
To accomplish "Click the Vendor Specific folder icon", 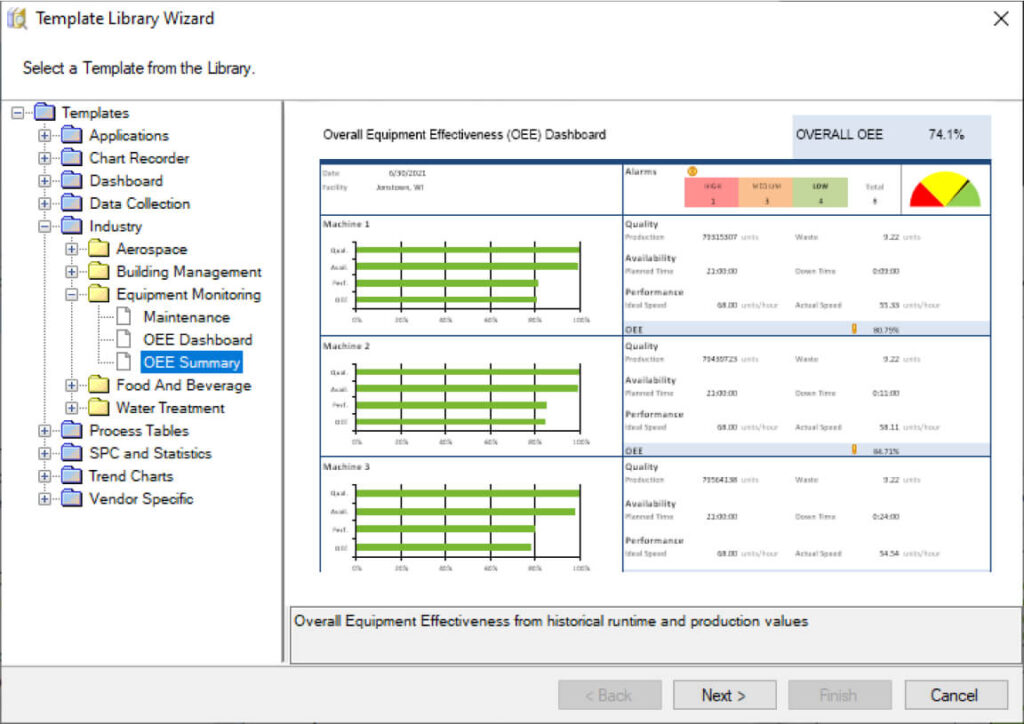I will click(x=72, y=499).
